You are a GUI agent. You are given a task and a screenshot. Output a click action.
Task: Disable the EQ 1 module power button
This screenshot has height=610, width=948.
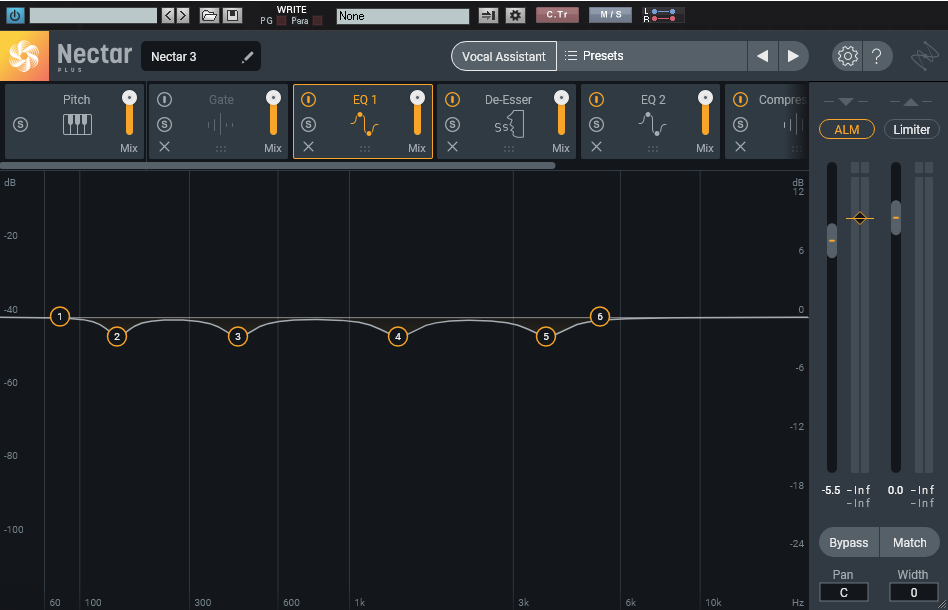pyautogui.click(x=308, y=100)
